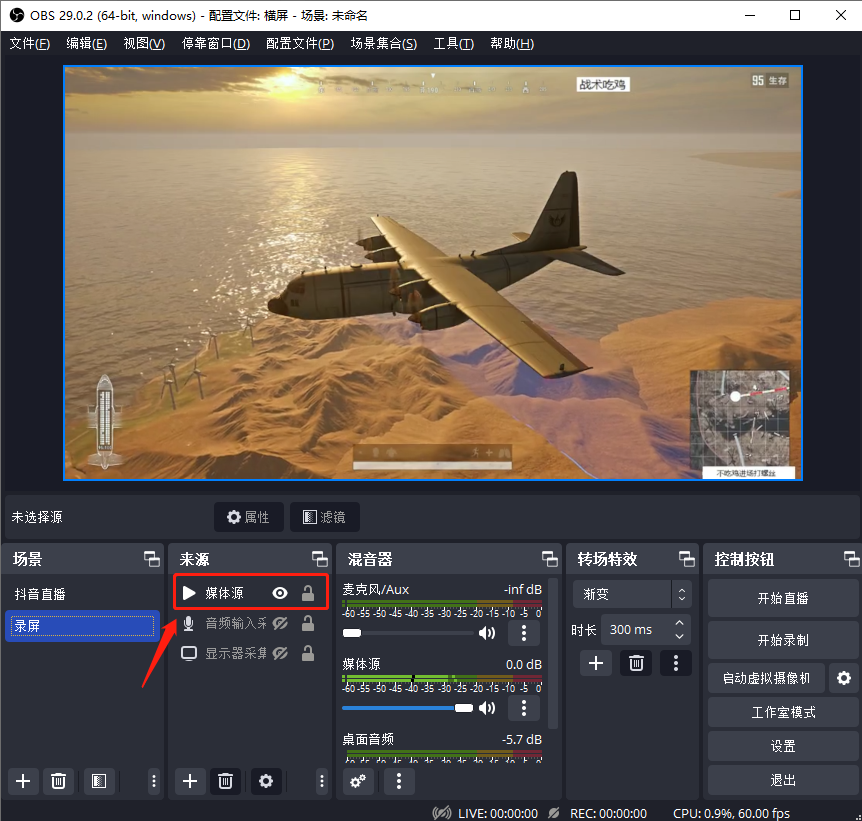This screenshot has height=821, width=862.
Task: Toggle the lock of 媒体源 source
Action: pos(308,593)
